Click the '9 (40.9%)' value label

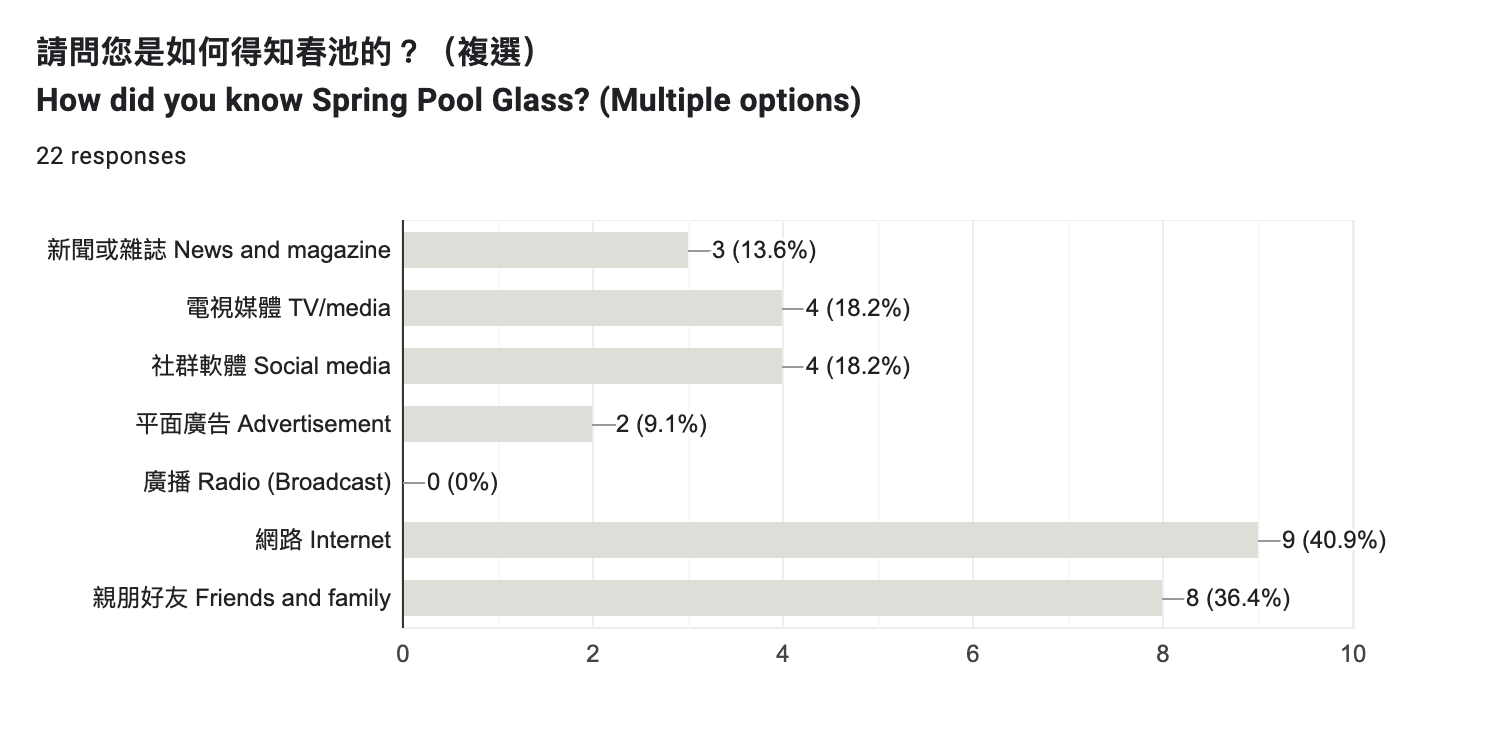(x=1334, y=540)
